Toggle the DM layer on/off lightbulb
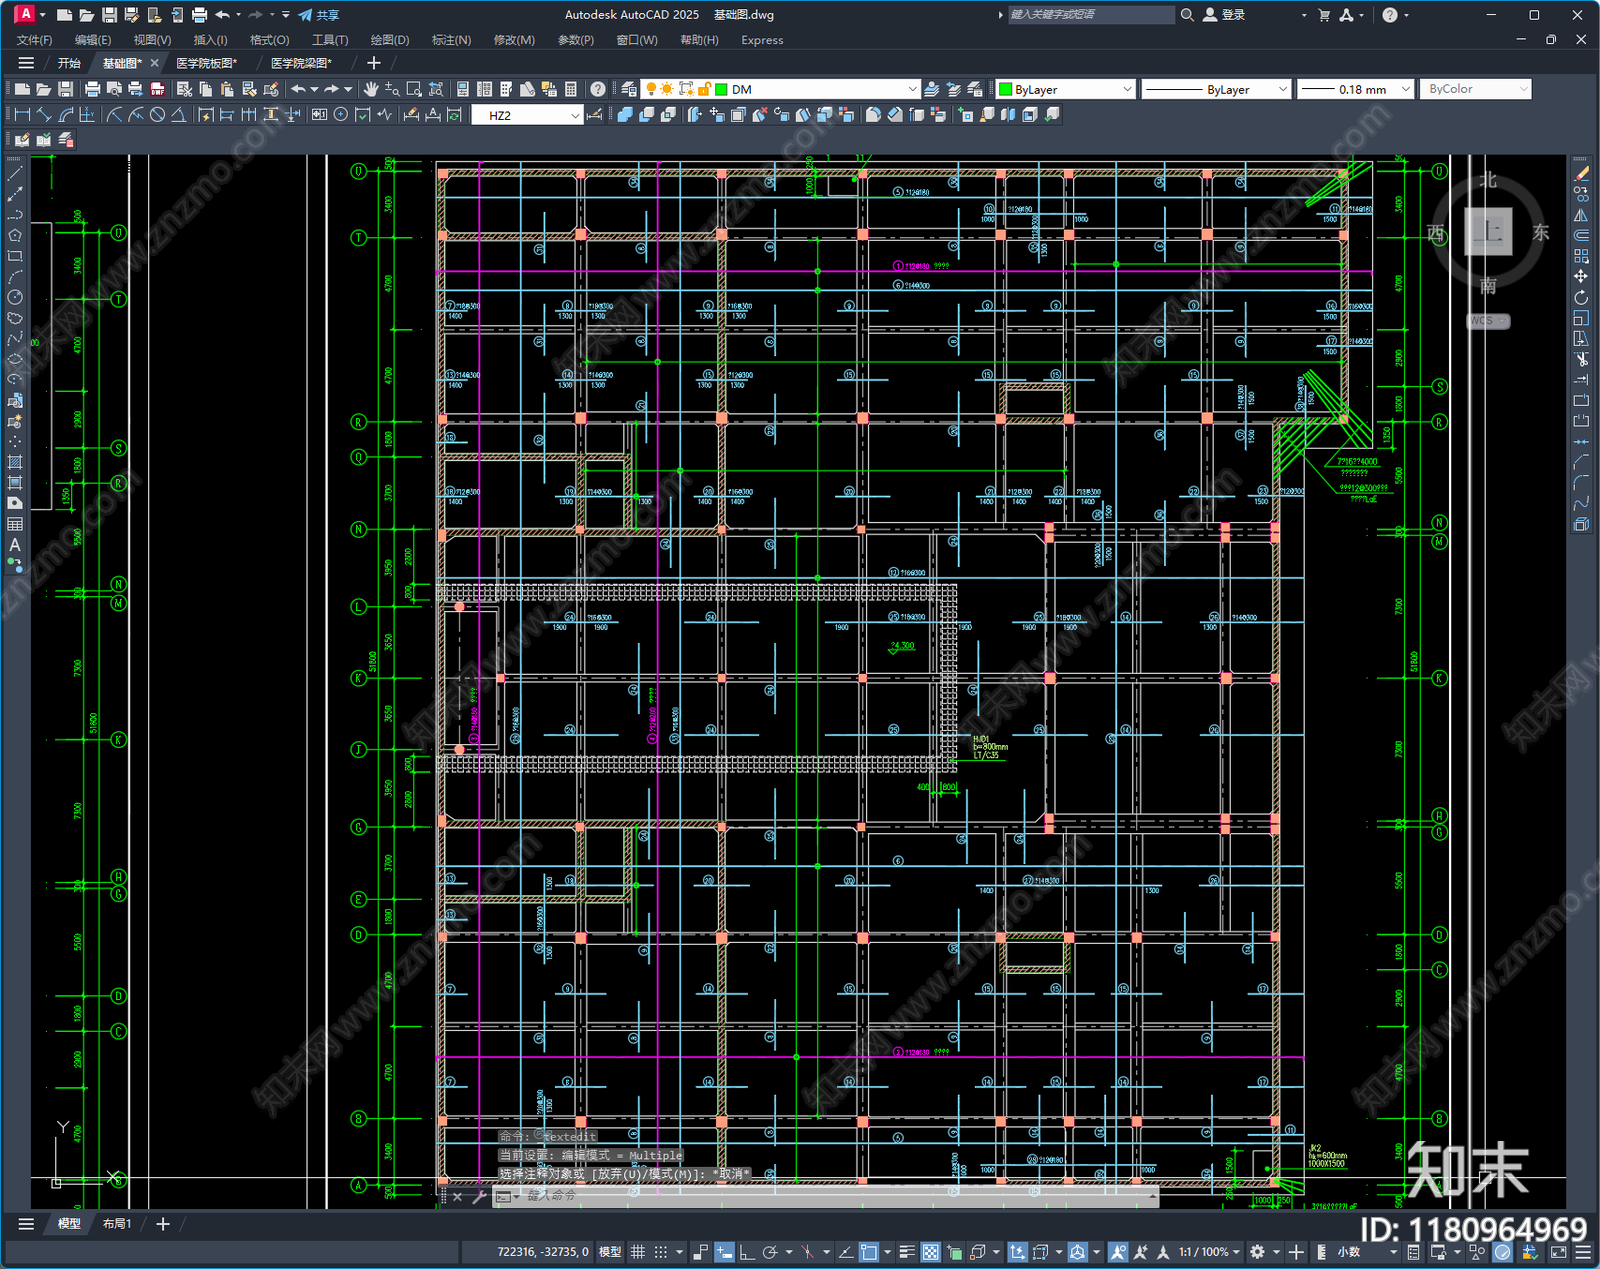Screen dimensions: 1600x1269 pyautogui.click(x=651, y=89)
